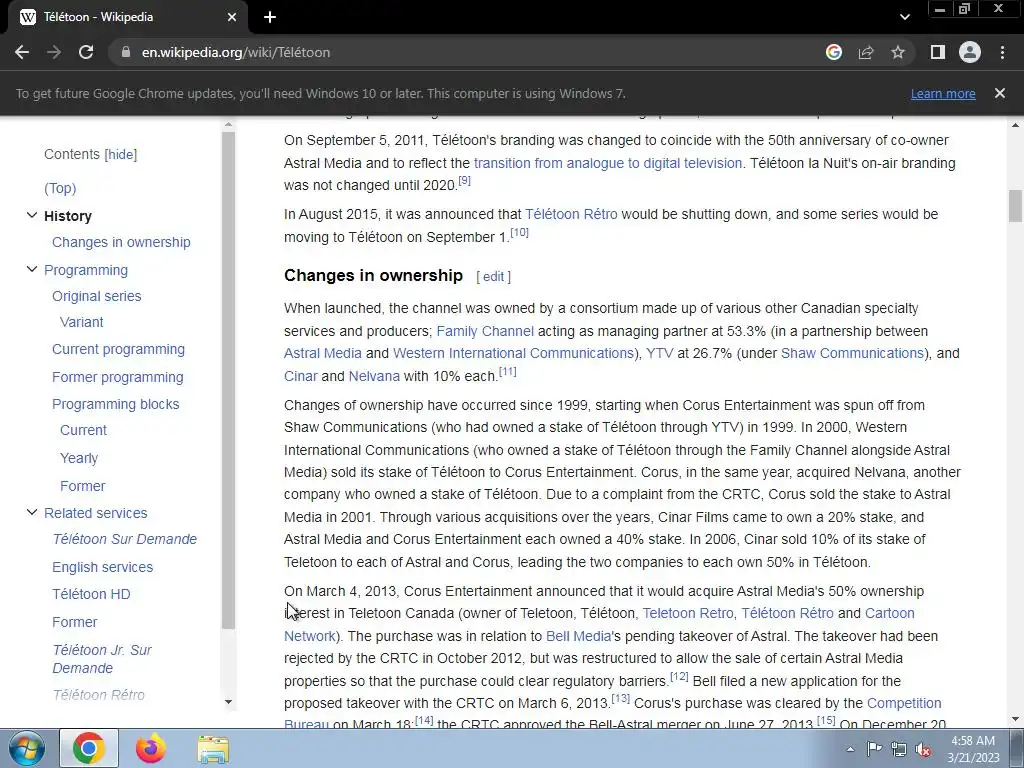The height and width of the screenshot is (768, 1024).
Task: Open the Cinar article link
Action: coord(300,376)
